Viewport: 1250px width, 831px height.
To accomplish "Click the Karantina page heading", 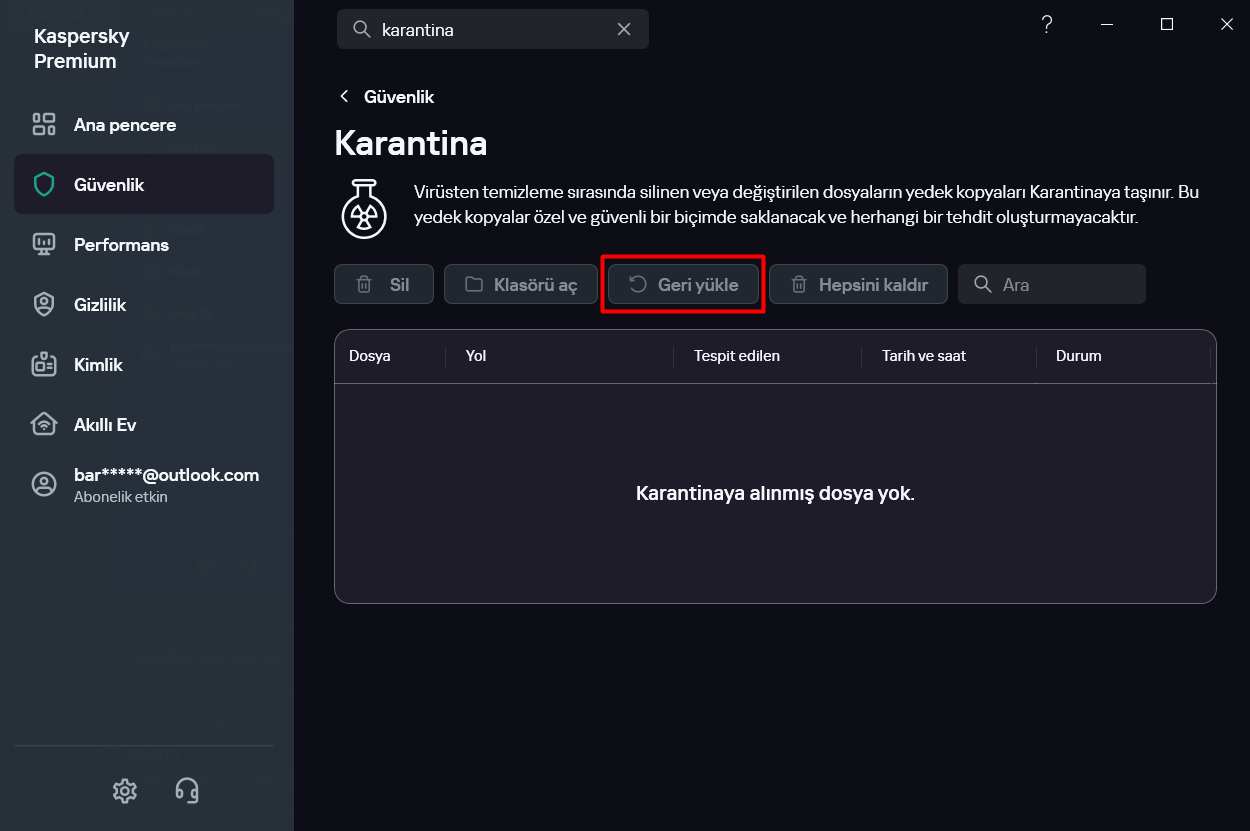I will click(x=411, y=143).
